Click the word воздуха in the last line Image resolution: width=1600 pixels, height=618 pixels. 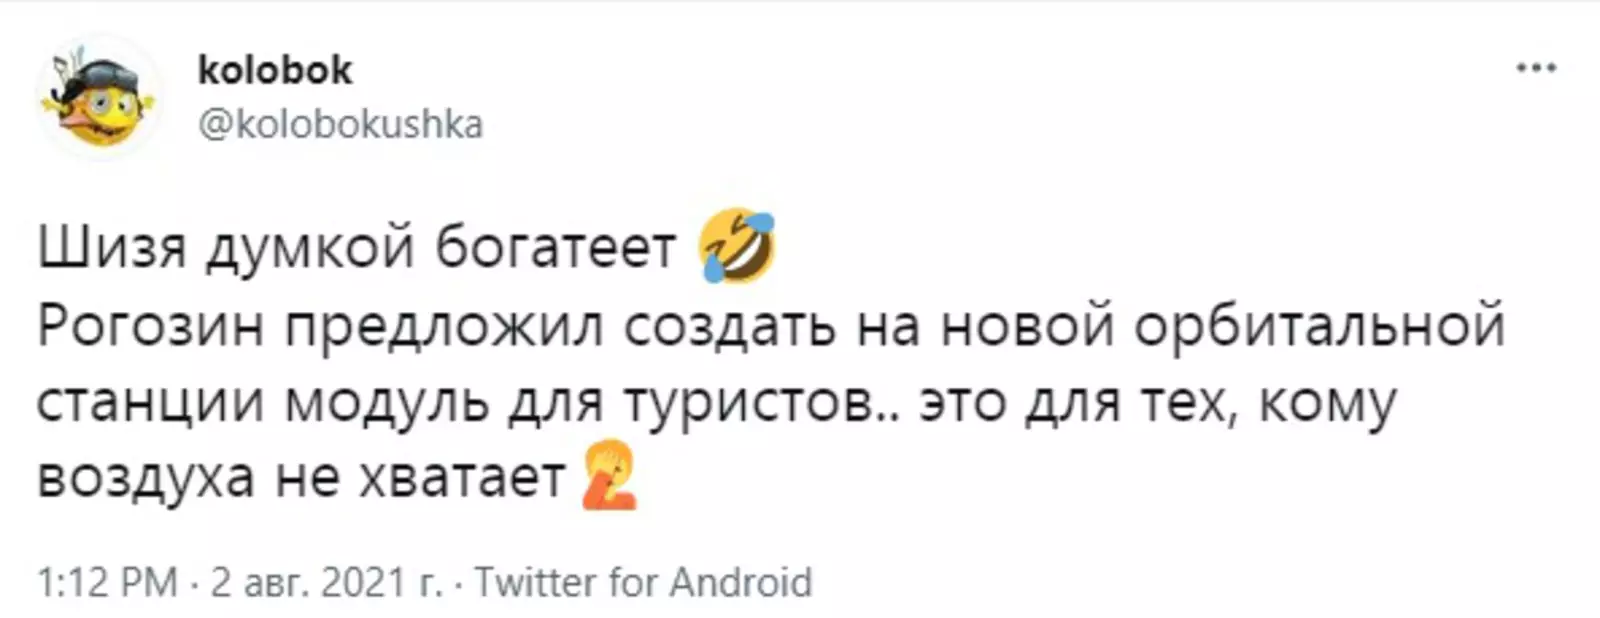[x=146, y=479]
